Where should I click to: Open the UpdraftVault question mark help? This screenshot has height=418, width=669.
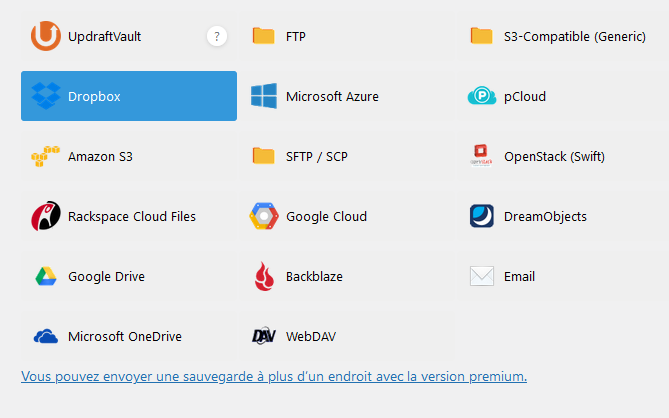tap(217, 36)
